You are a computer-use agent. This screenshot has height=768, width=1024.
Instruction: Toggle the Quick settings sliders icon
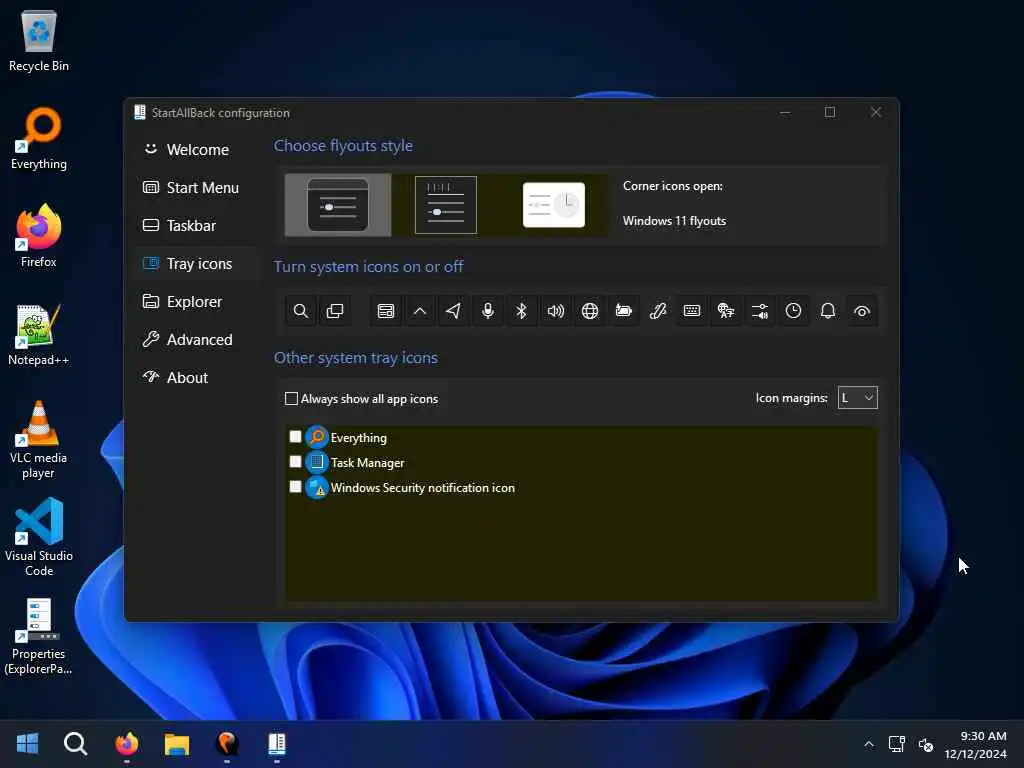click(760, 311)
